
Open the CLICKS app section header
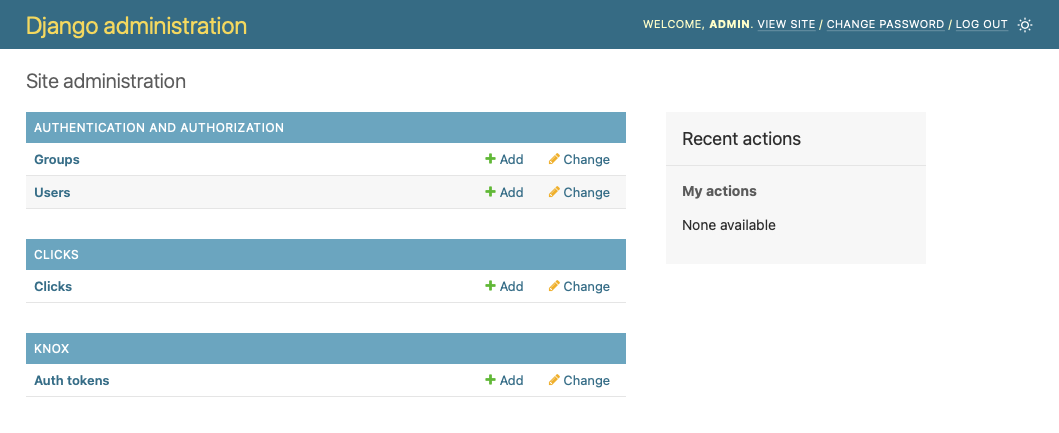click(x=56, y=255)
